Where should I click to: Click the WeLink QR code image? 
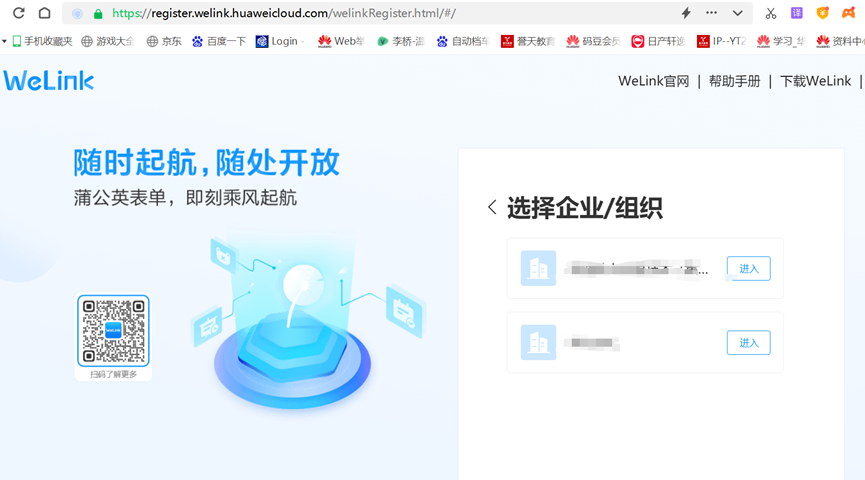pos(113,331)
